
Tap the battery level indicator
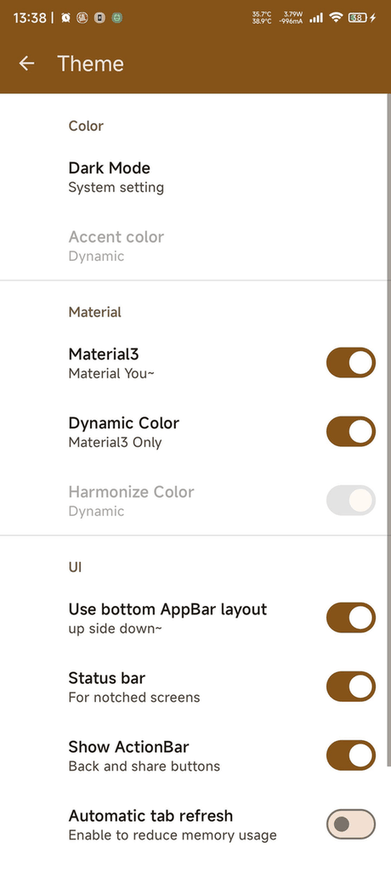point(357,18)
